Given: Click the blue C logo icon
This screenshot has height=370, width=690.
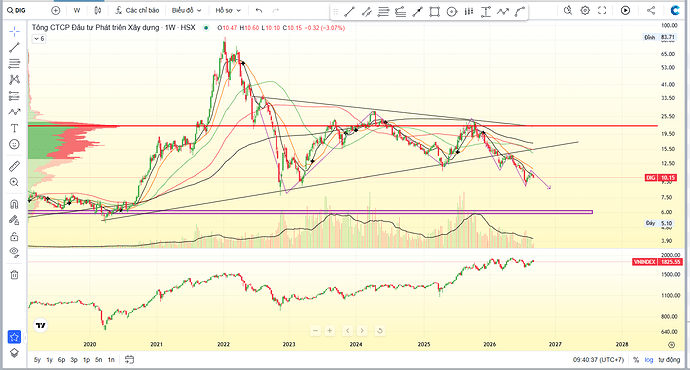Looking at the screenshot, I should click(675, 10).
